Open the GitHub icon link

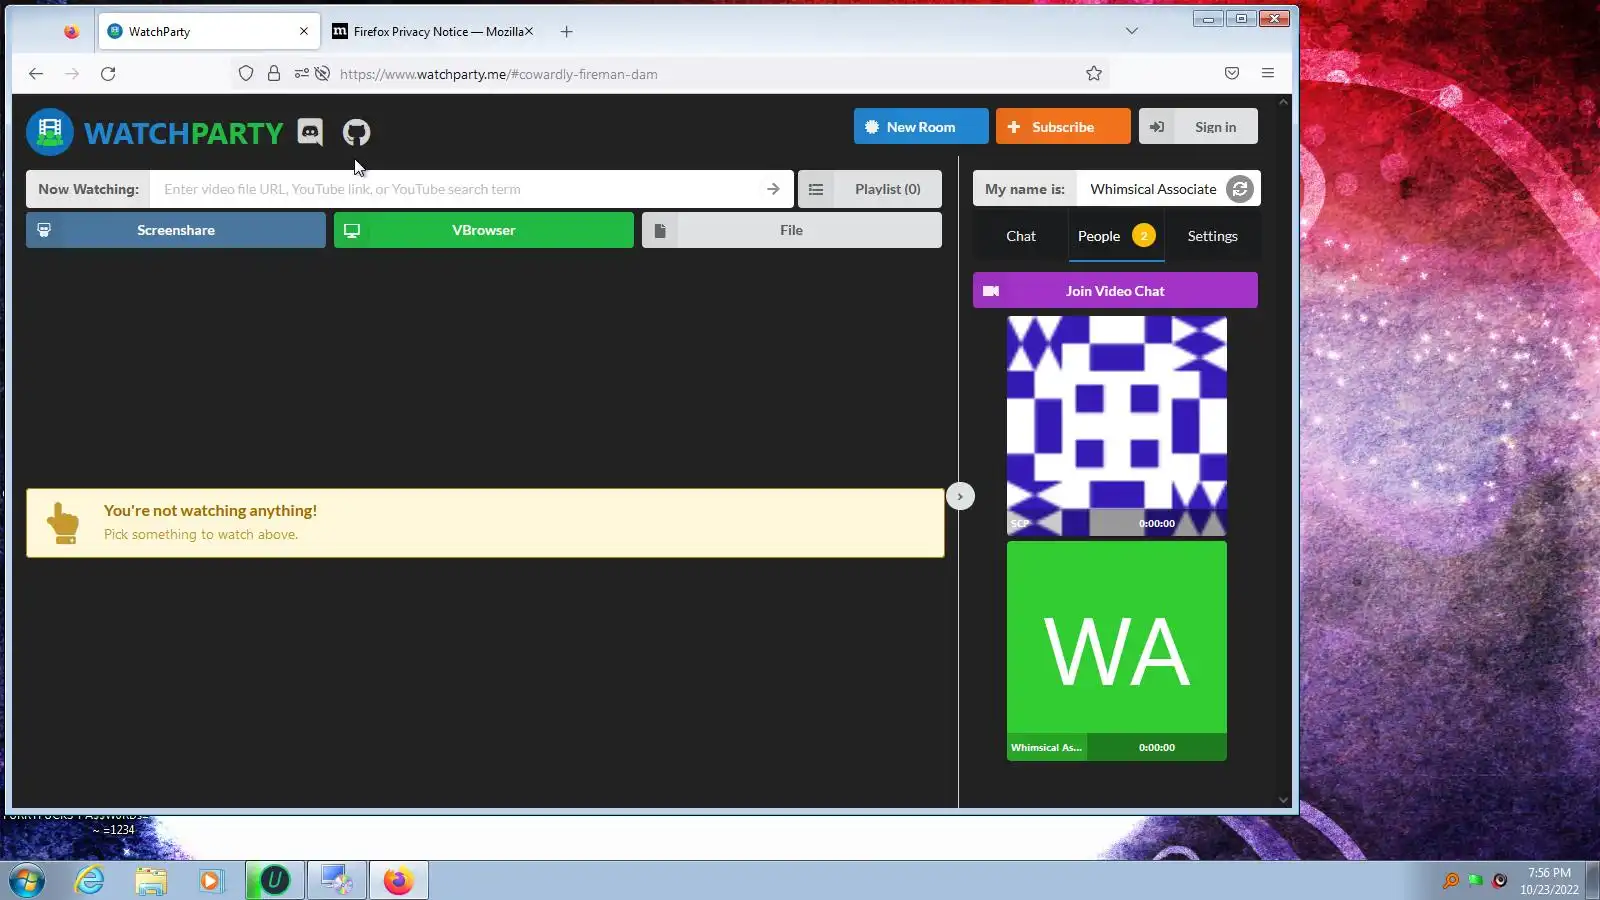pyautogui.click(x=356, y=132)
